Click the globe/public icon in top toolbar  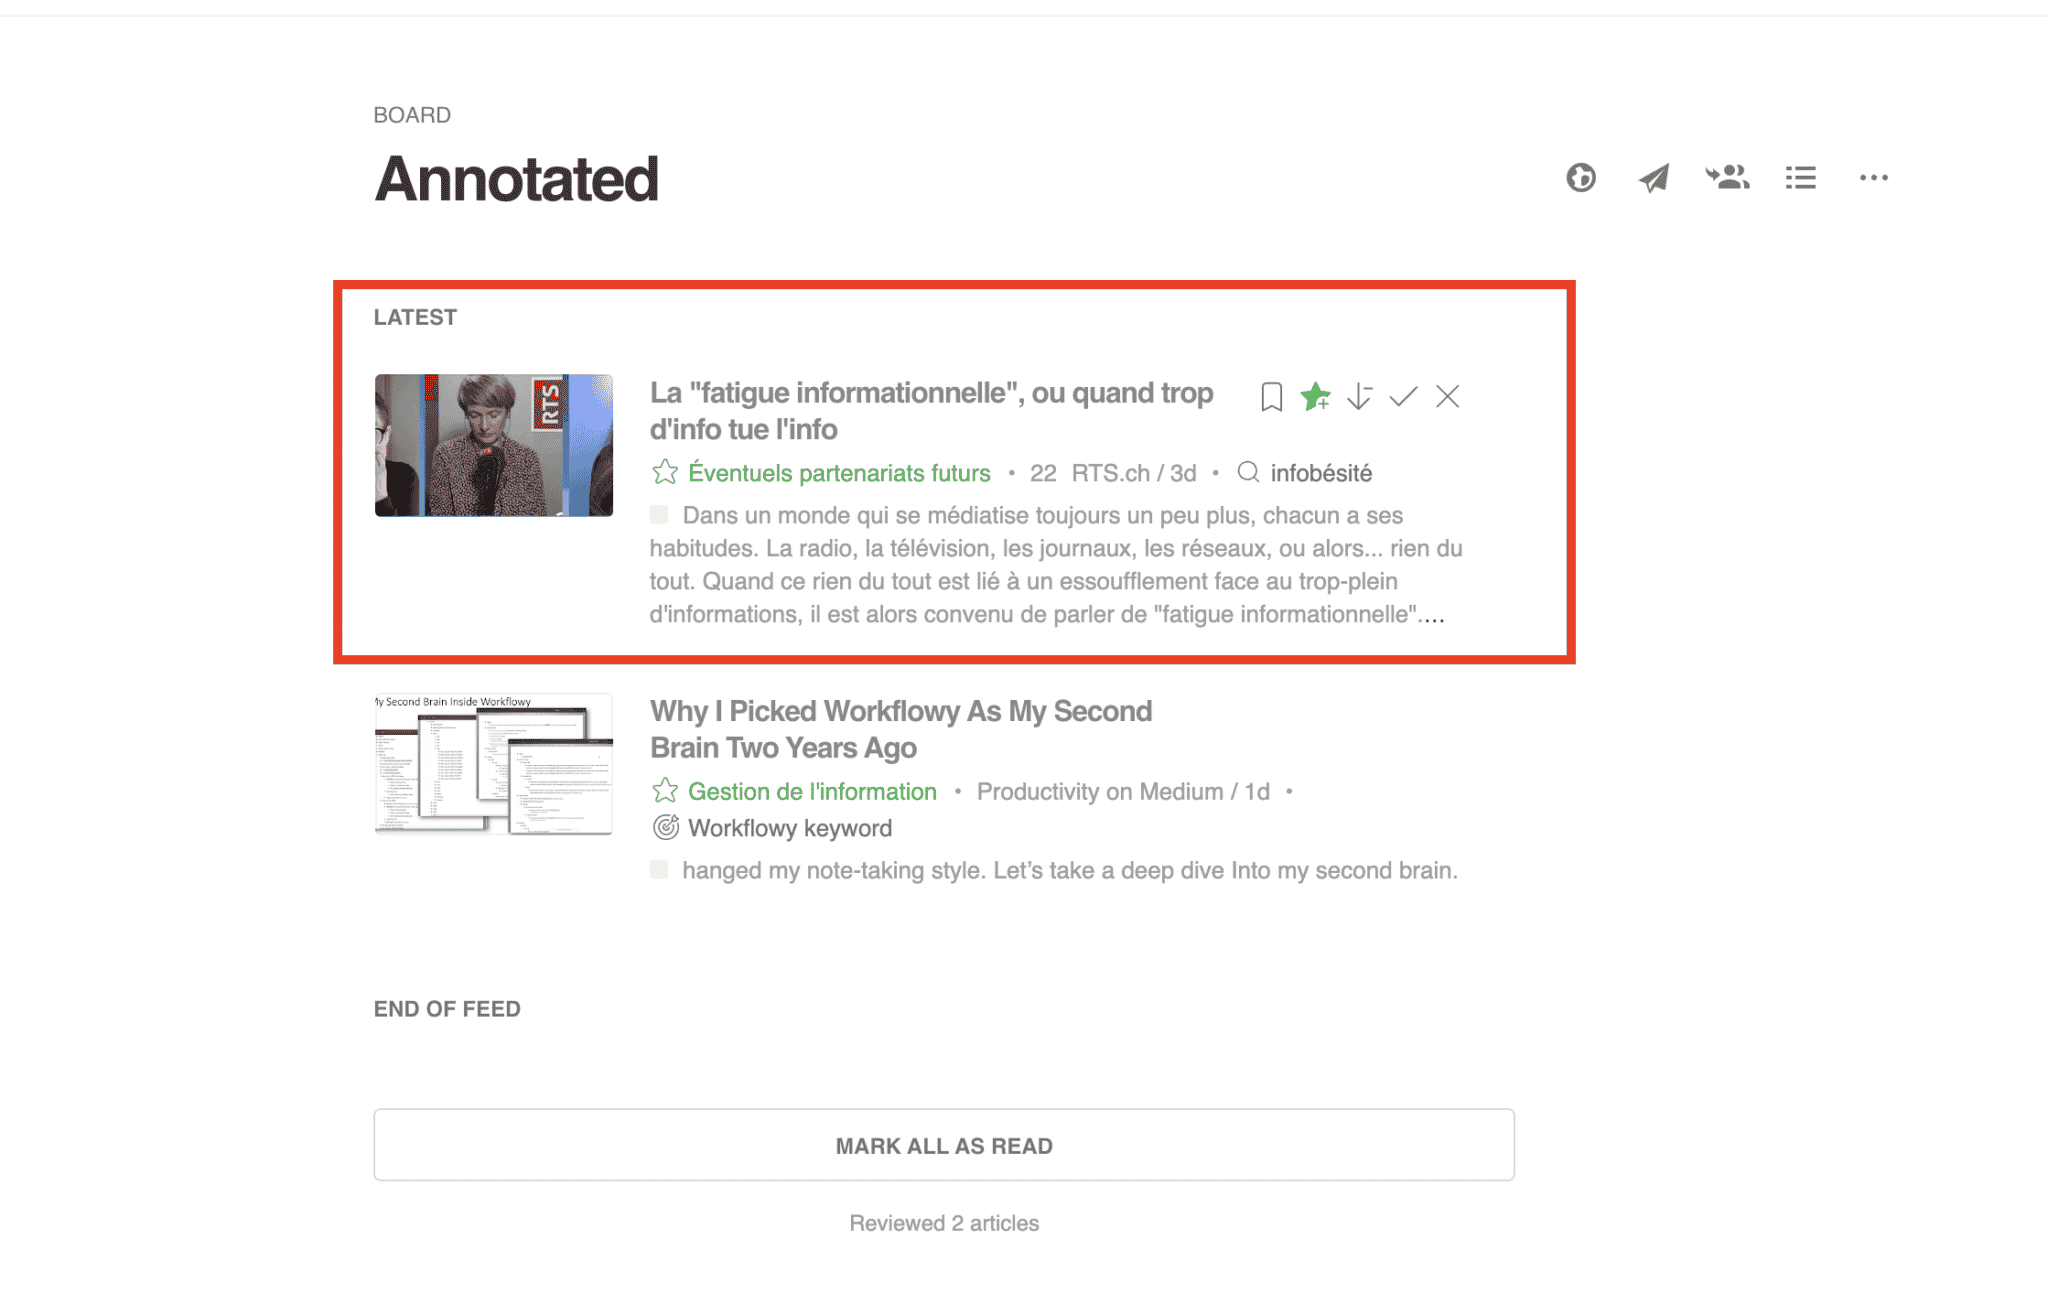click(1581, 176)
